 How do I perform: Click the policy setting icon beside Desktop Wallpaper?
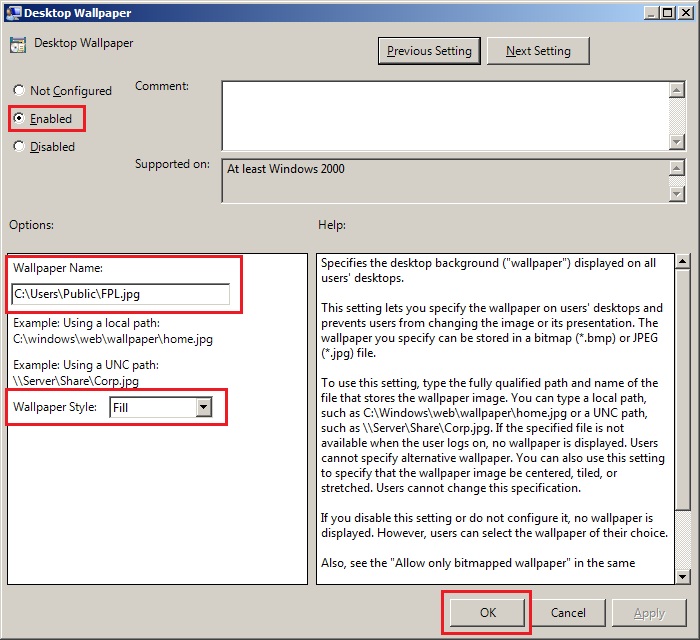18,46
